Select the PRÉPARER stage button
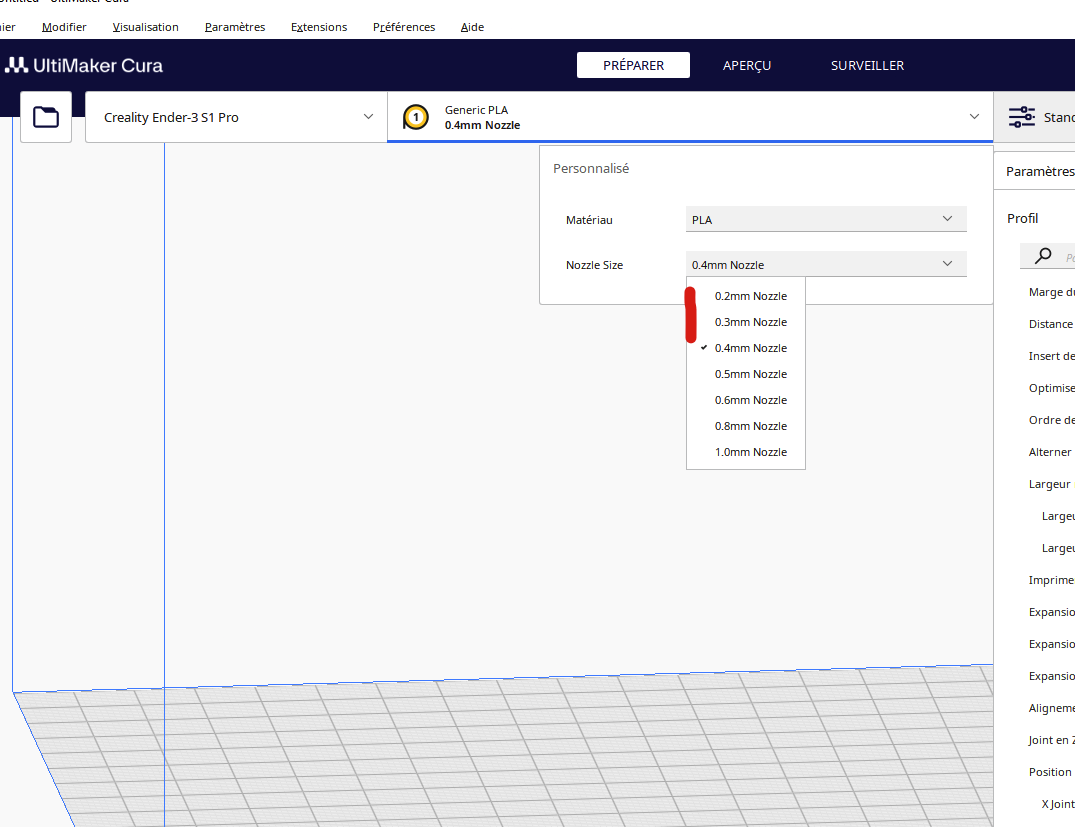Screen dimensions: 1075x827 pos(633,65)
